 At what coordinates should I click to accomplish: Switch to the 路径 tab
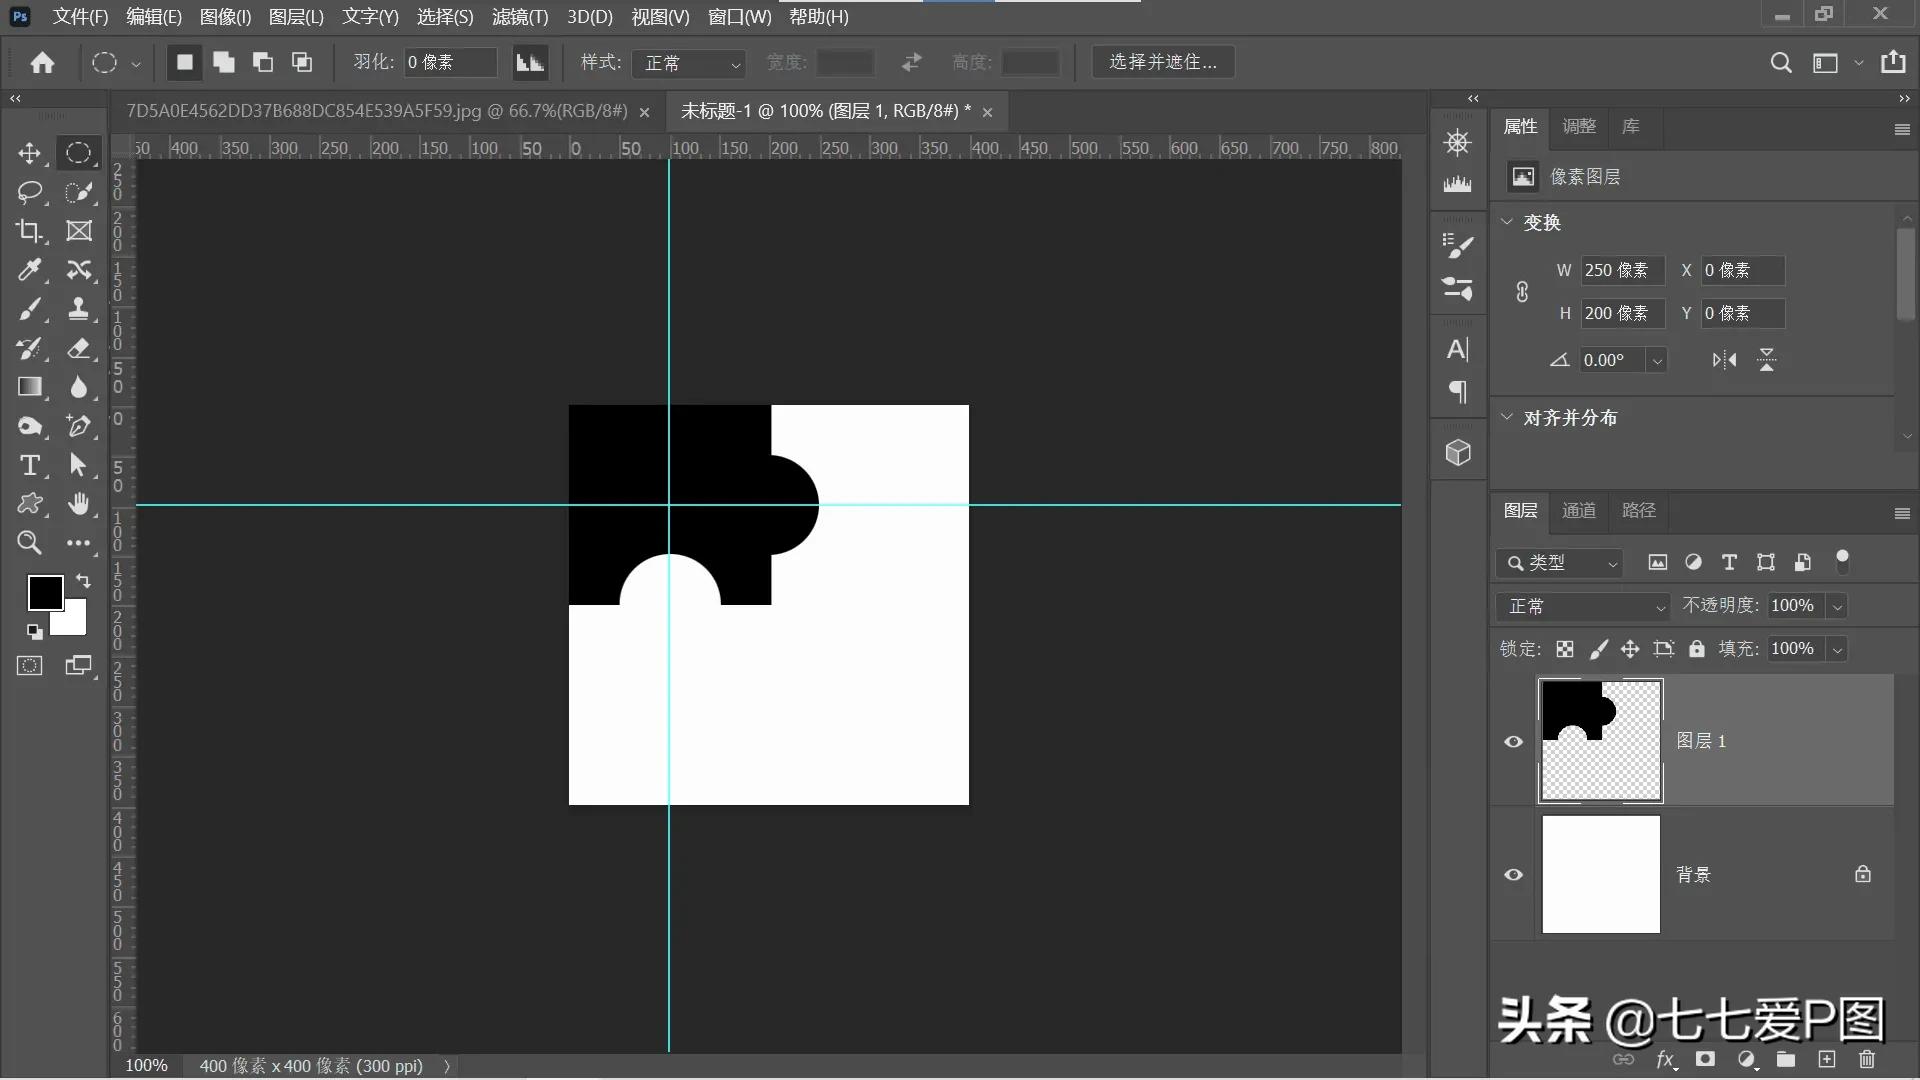pyautogui.click(x=1638, y=510)
